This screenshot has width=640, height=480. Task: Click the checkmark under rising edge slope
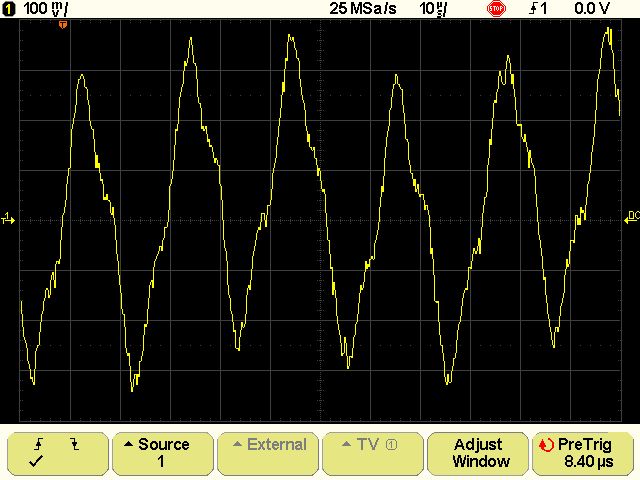tap(36, 462)
